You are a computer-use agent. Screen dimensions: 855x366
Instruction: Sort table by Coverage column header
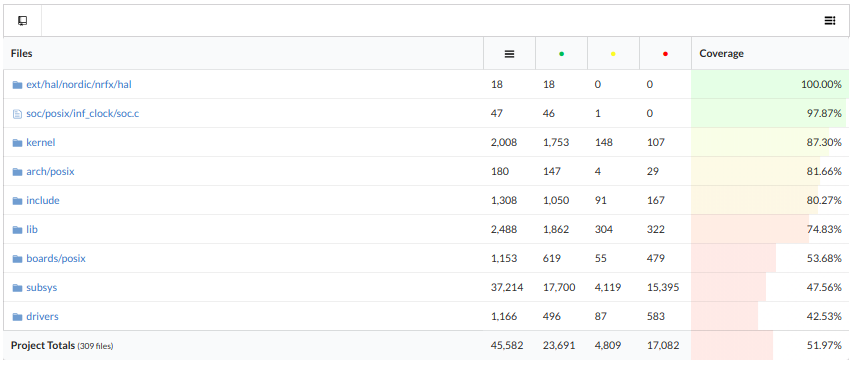[721, 53]
